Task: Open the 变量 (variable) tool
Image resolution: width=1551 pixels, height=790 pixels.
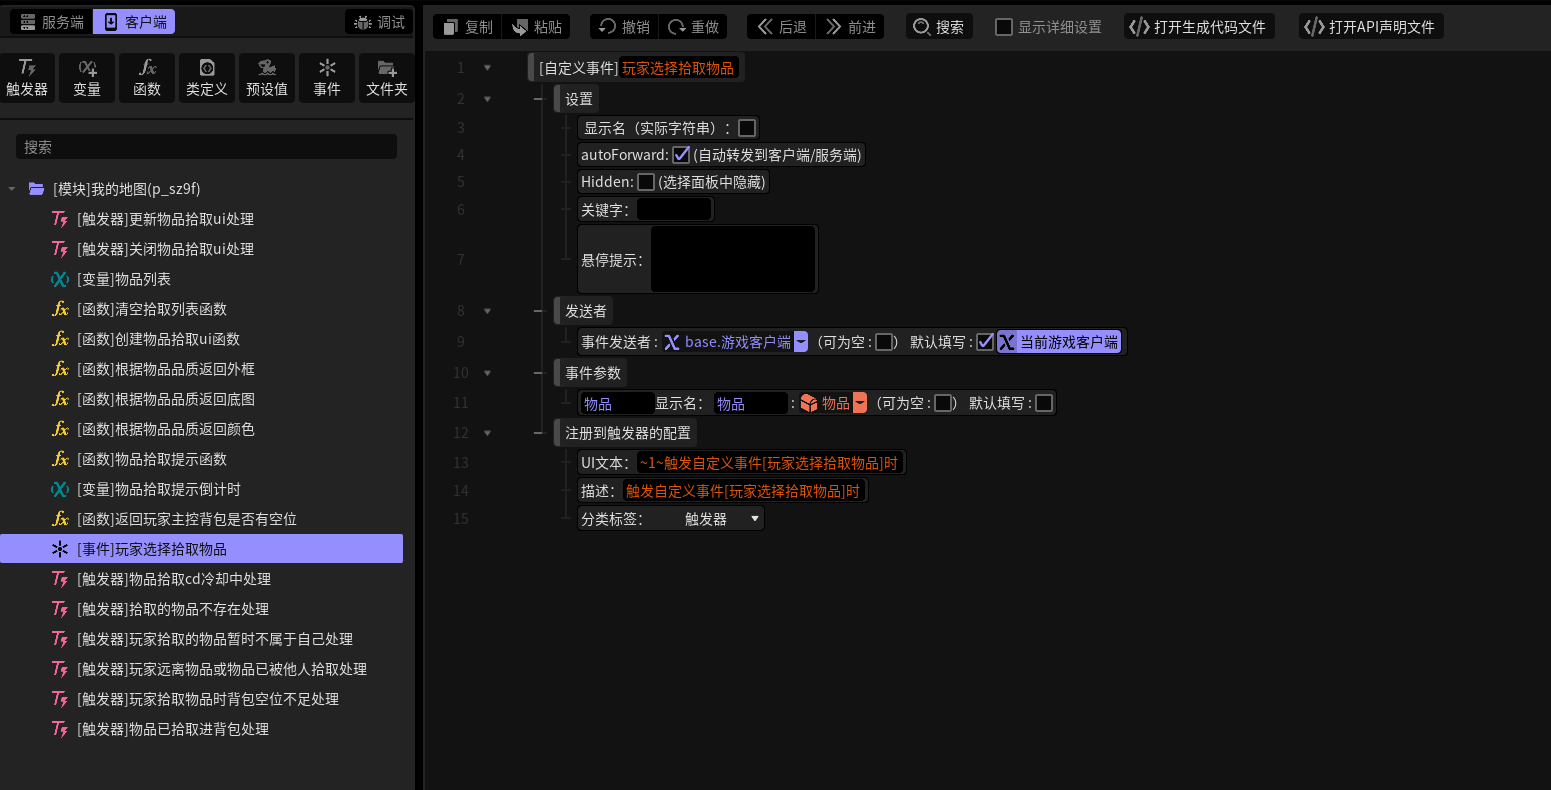Action: [87, 78]
